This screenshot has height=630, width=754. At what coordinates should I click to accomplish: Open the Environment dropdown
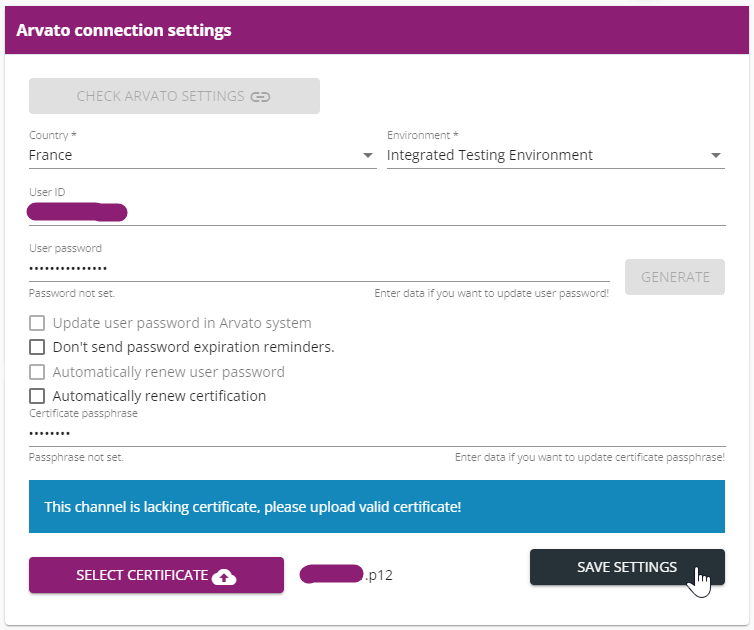click(x=555, y=155)
